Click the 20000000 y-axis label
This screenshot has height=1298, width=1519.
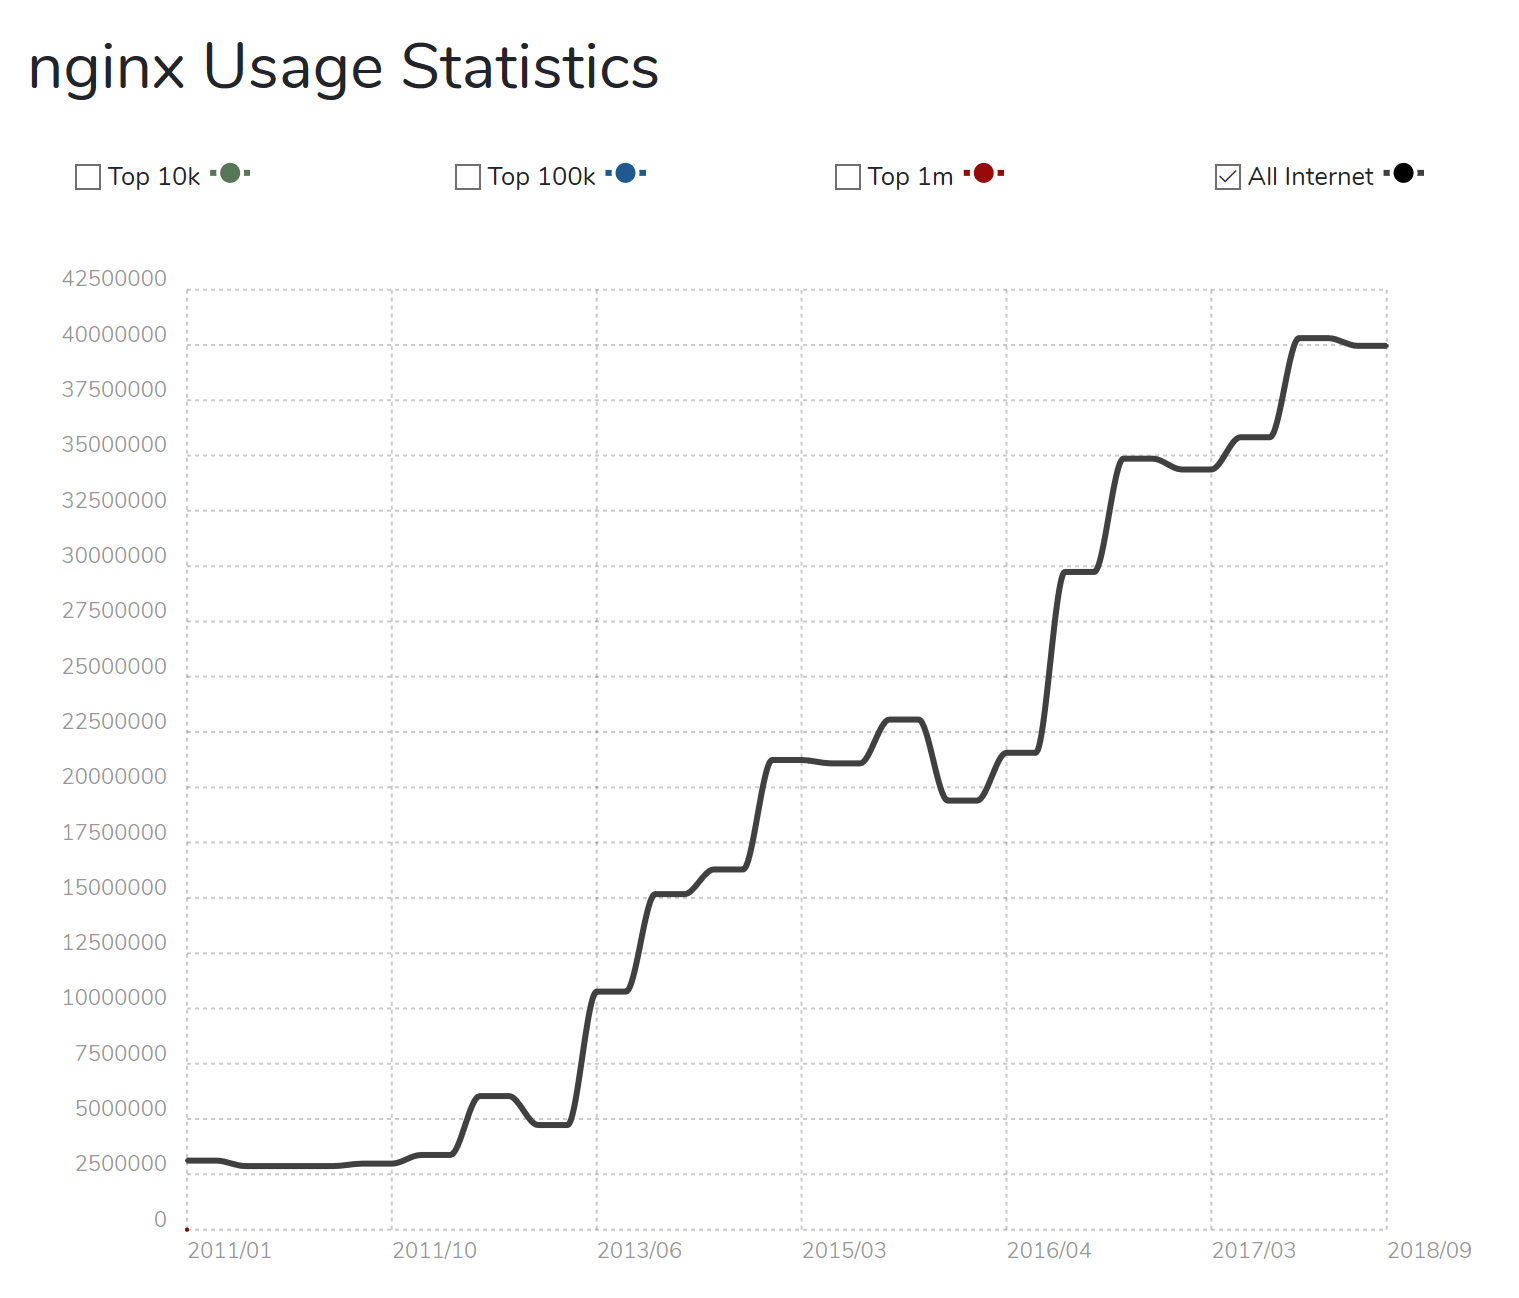pyautogui.click(x=114, y=777)
